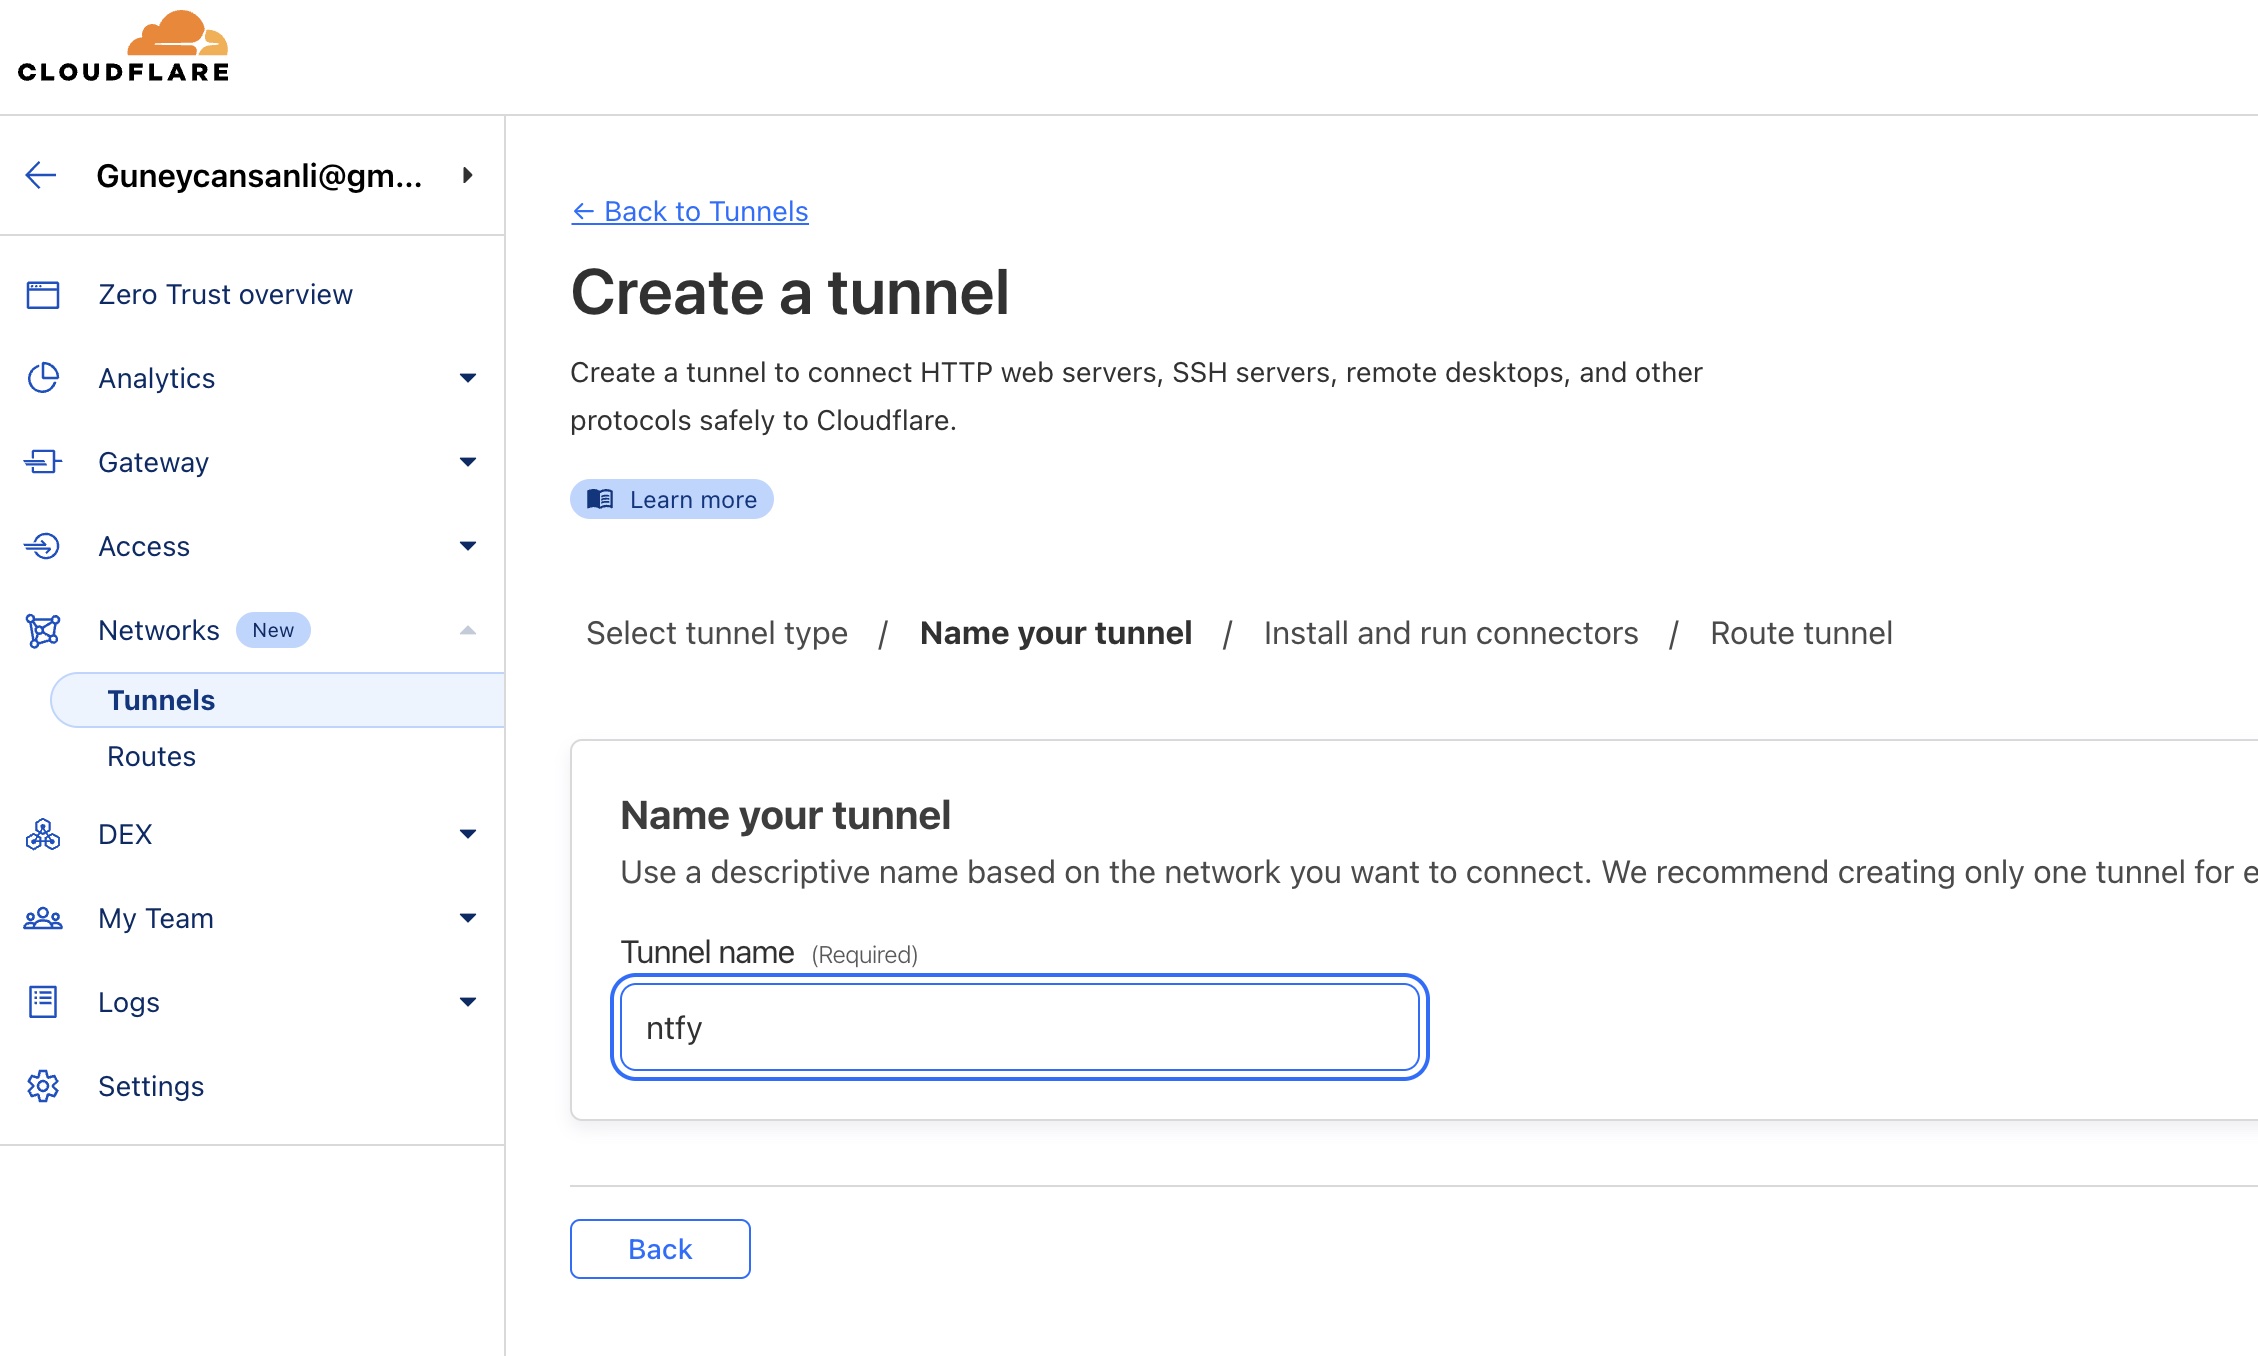2258x1356 pixels.
Task: Expand the My Team section arrow
Action: (467, 918)
